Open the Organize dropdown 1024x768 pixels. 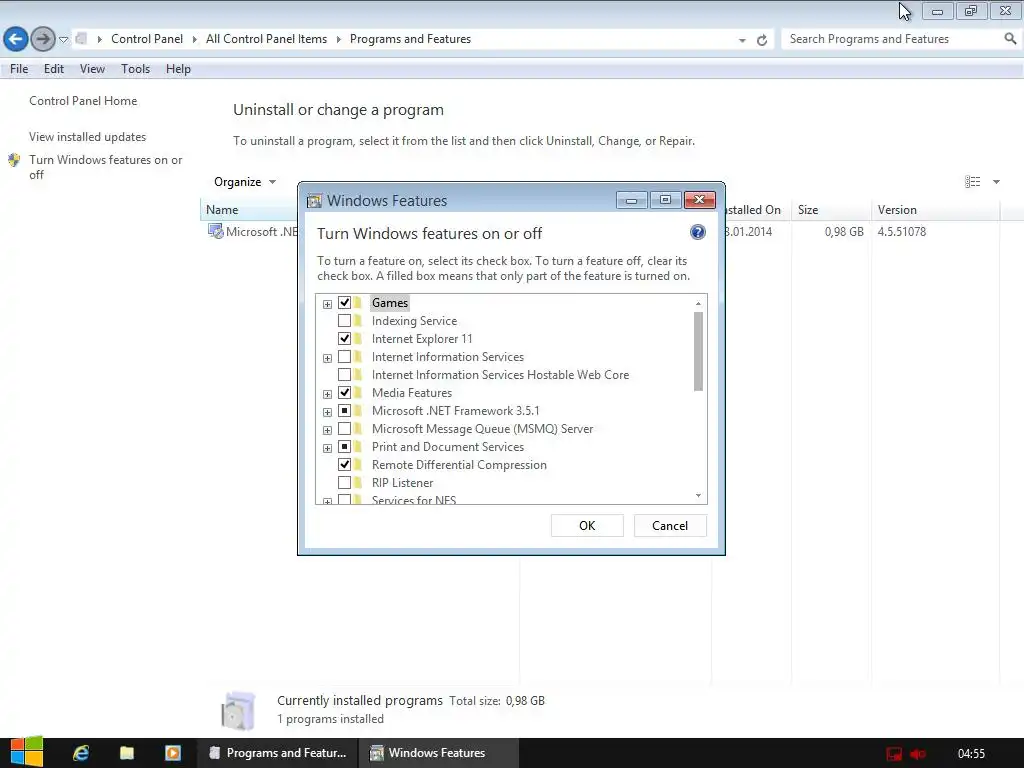tap(245, 182)
